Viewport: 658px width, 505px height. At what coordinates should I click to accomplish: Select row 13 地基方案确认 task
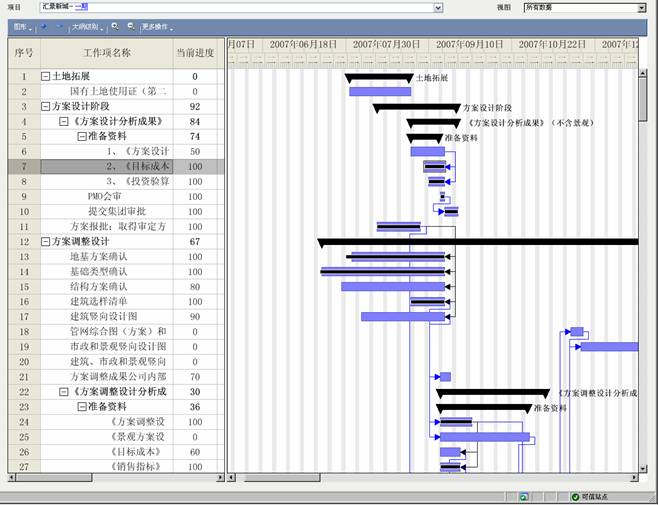(x=98, y=257)
